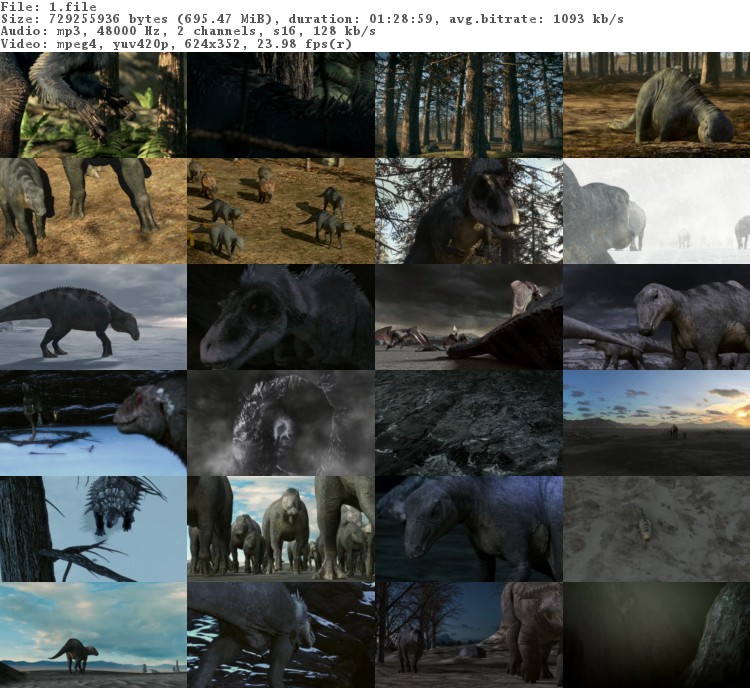
Task: Select the grayscale x-ray skull thumbnail
Action: pos(281,423)
